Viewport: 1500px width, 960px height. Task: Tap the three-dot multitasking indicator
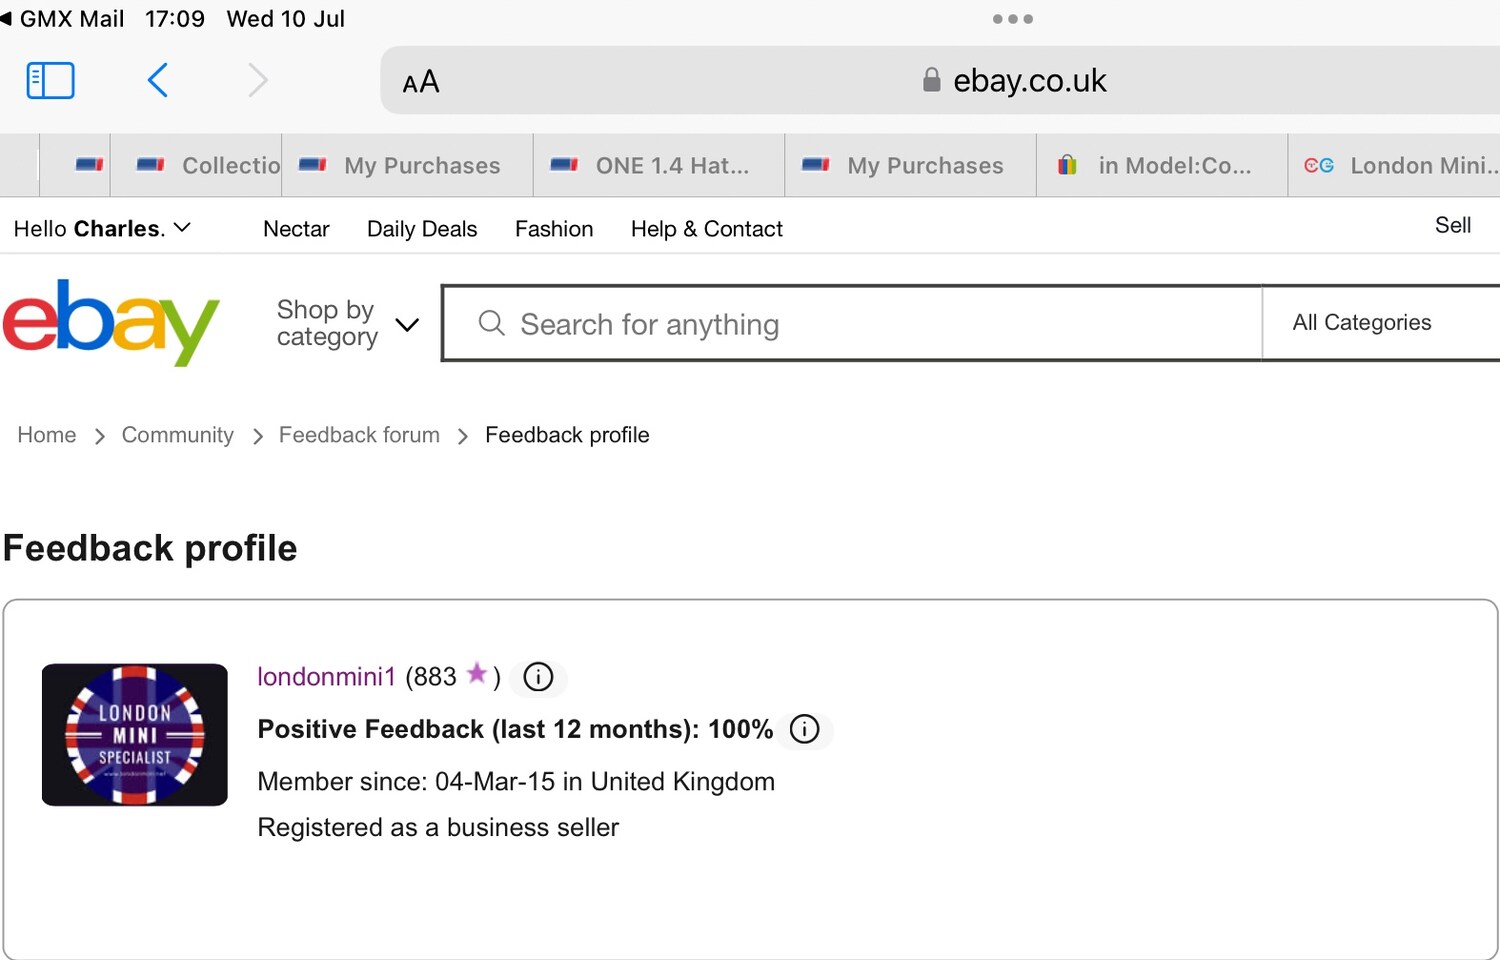point(1013,19)
